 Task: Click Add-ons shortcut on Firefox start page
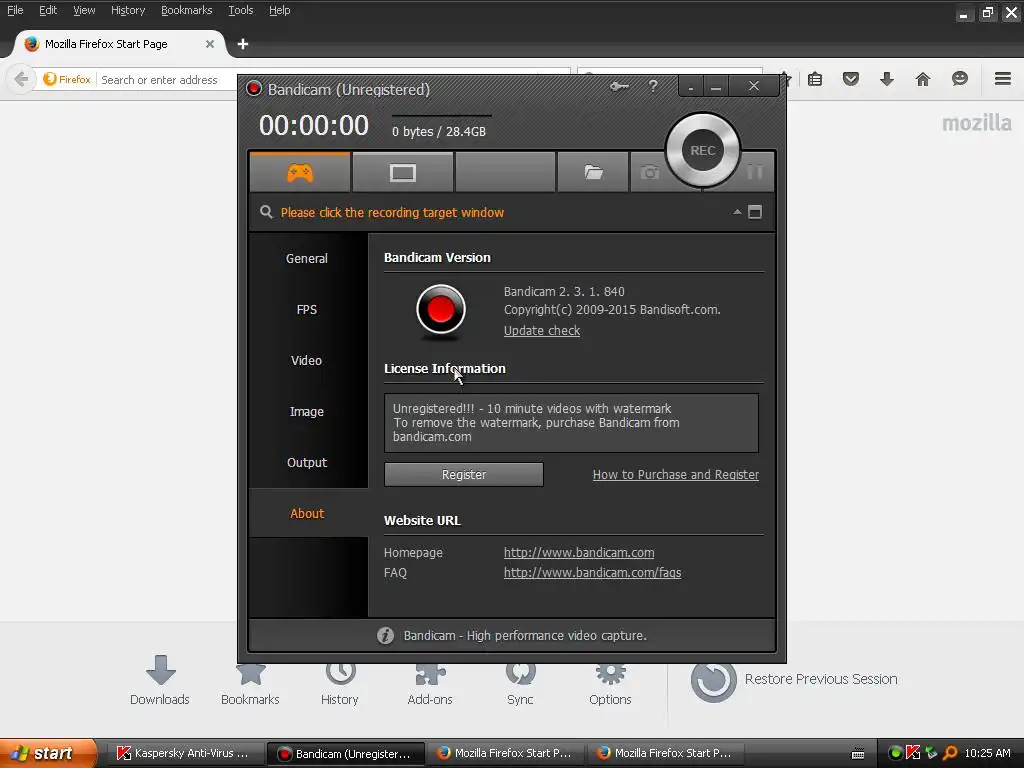(430, 684)
